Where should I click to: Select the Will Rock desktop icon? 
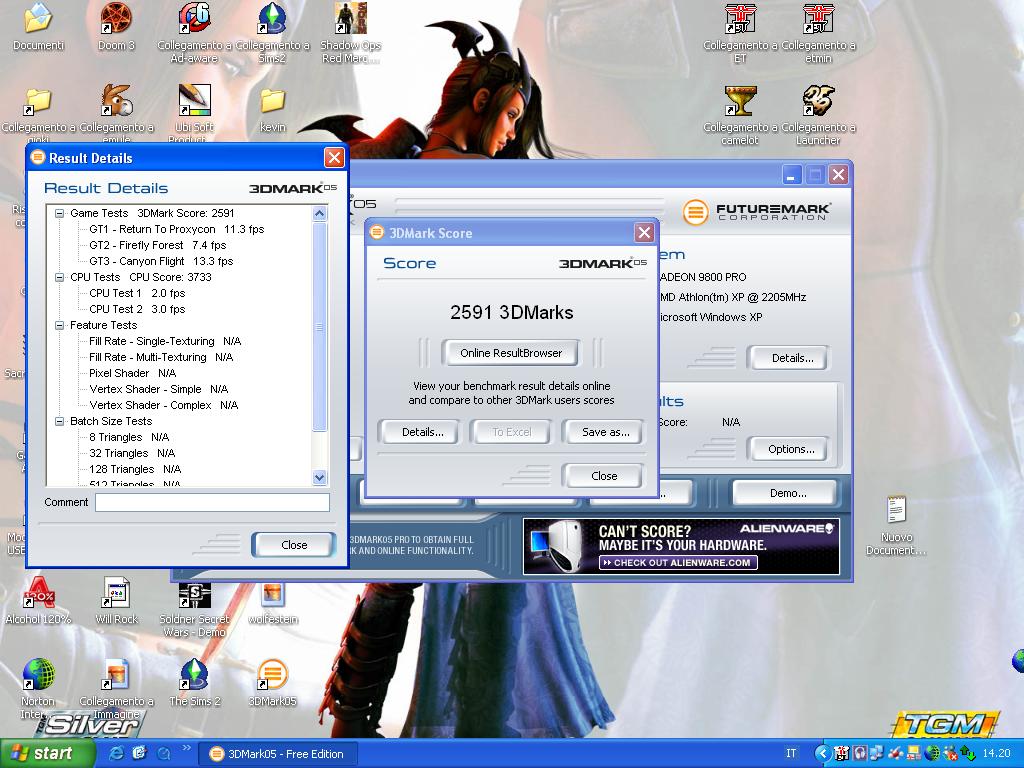pos(116,592)
